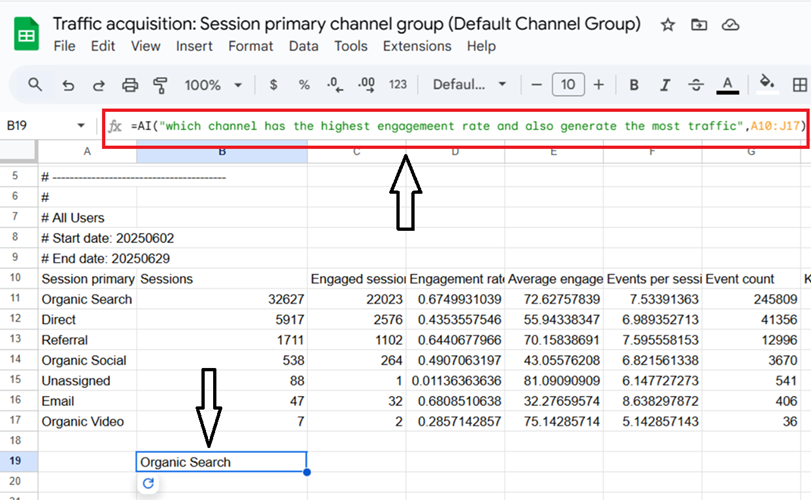Star this spreadsheet document
Screen dimensions: 811x500
(x=668, y=24)
